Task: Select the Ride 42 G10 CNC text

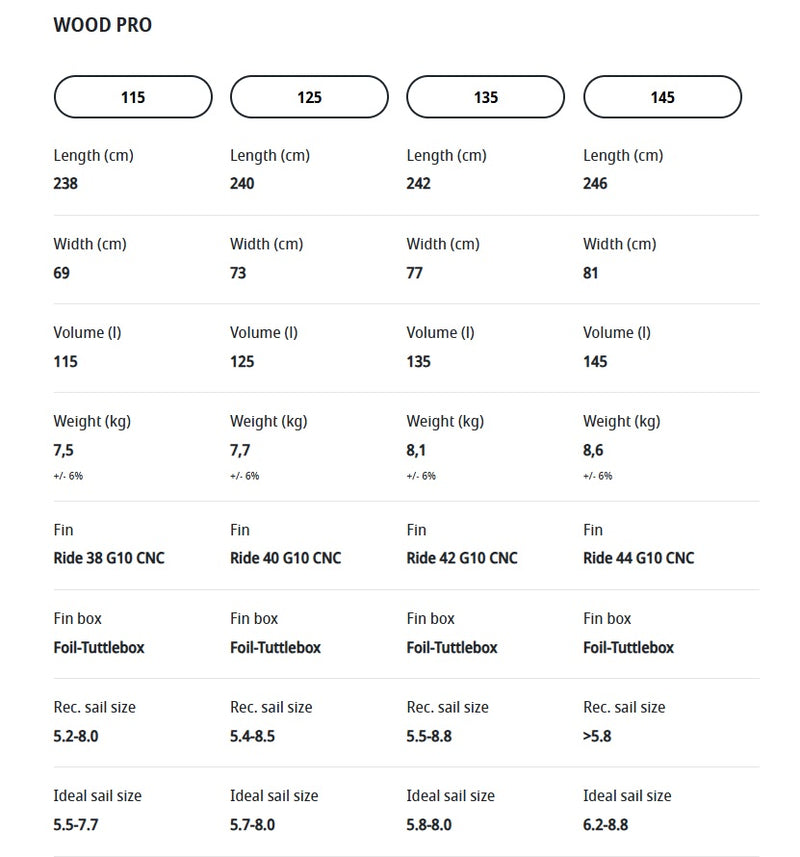Action: (x=462, y=558)
